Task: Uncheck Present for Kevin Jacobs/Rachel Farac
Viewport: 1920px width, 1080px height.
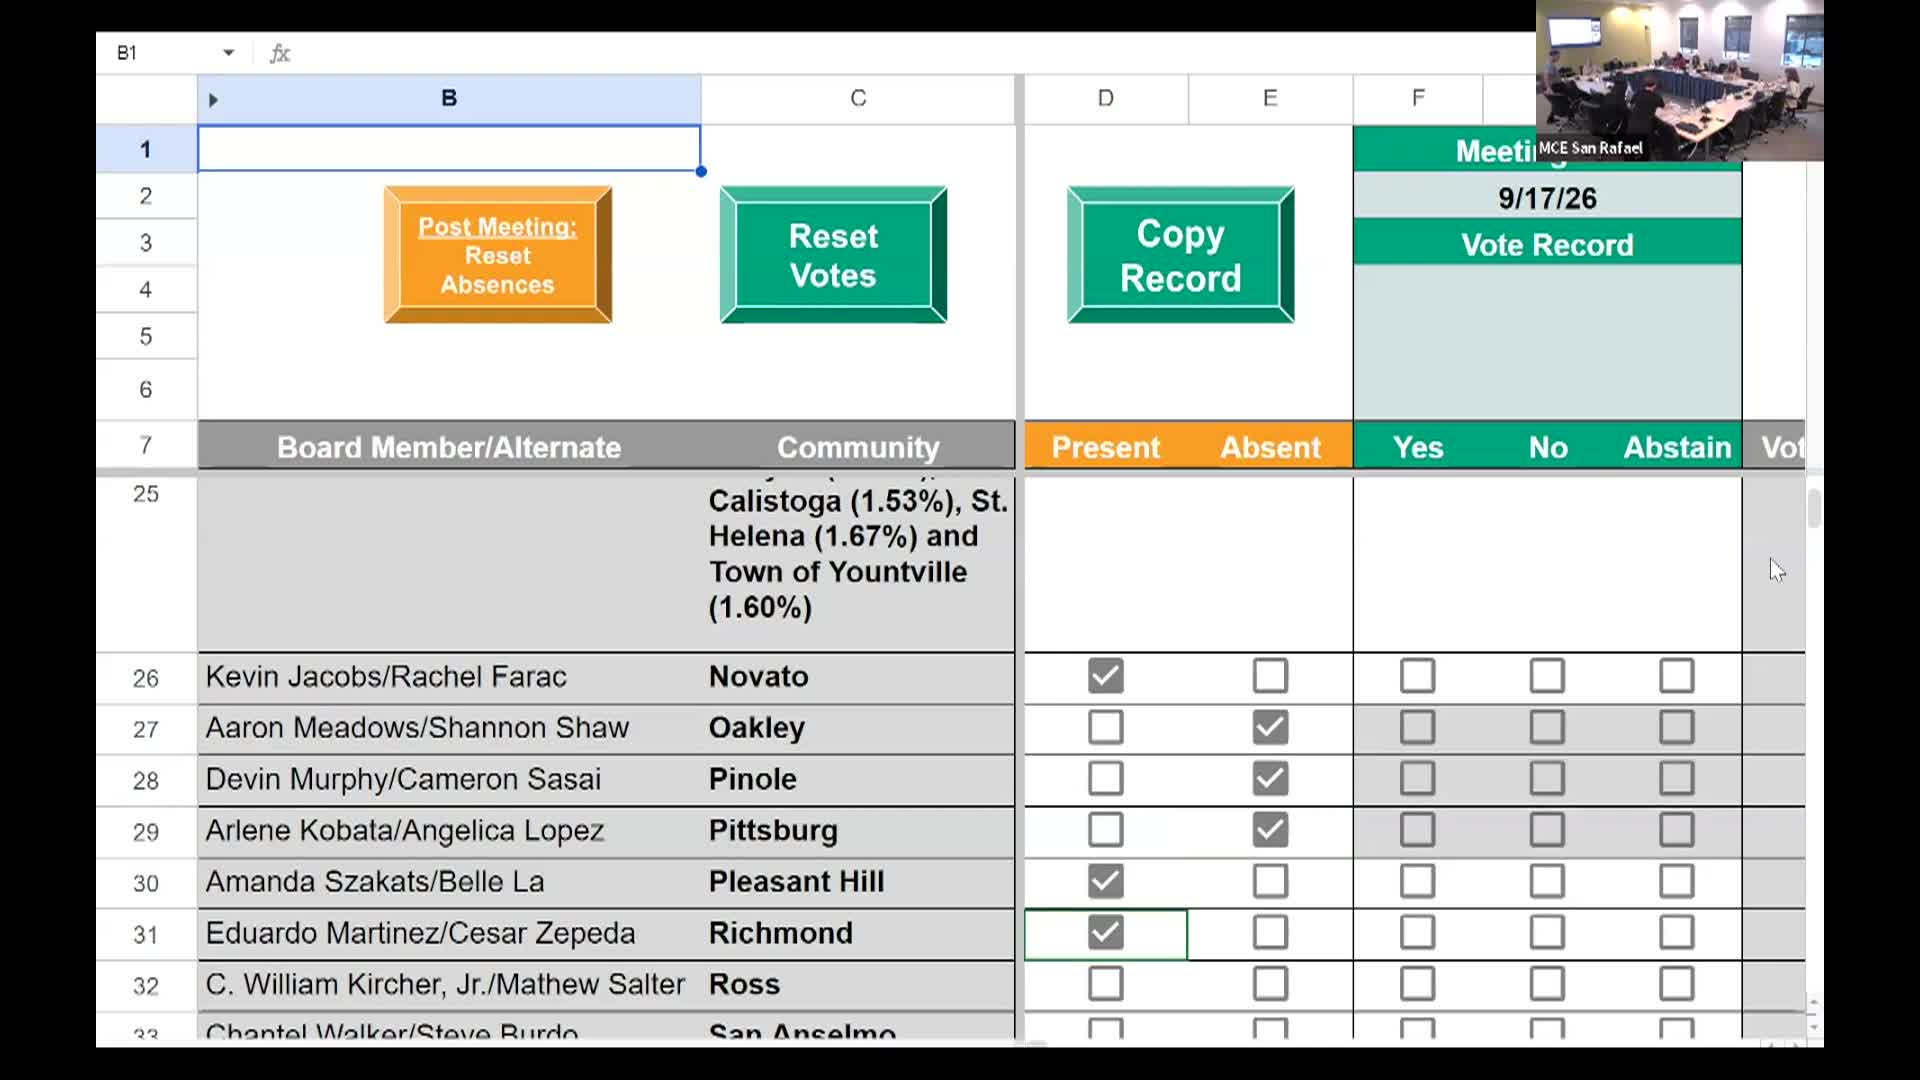Action: [1106, 676]
